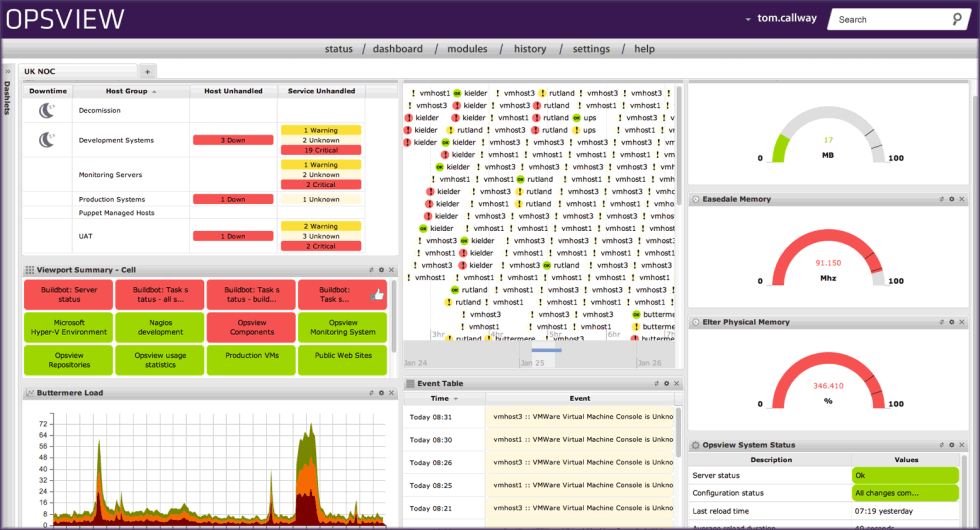The image size is (980, 530).
Task: Open the status menu
Action: click(338, 49)
